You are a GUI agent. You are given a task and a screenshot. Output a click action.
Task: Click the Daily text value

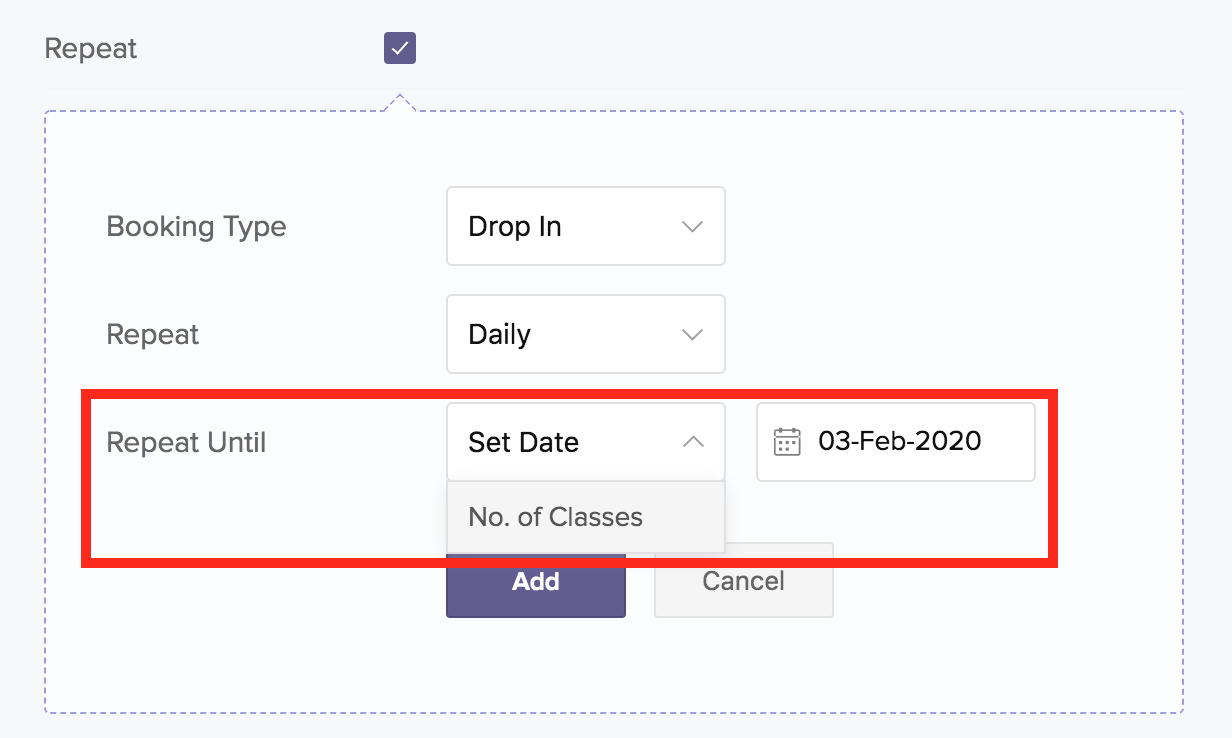[499, 335]
